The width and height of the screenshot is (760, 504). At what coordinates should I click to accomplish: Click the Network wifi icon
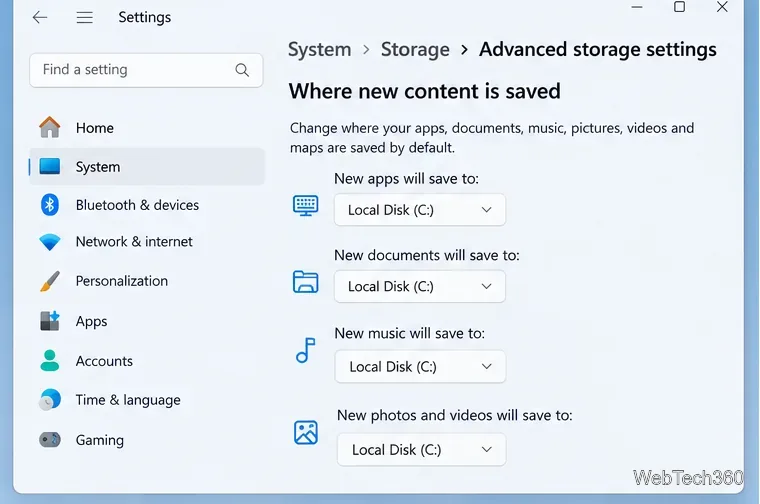tap(49, 242)
